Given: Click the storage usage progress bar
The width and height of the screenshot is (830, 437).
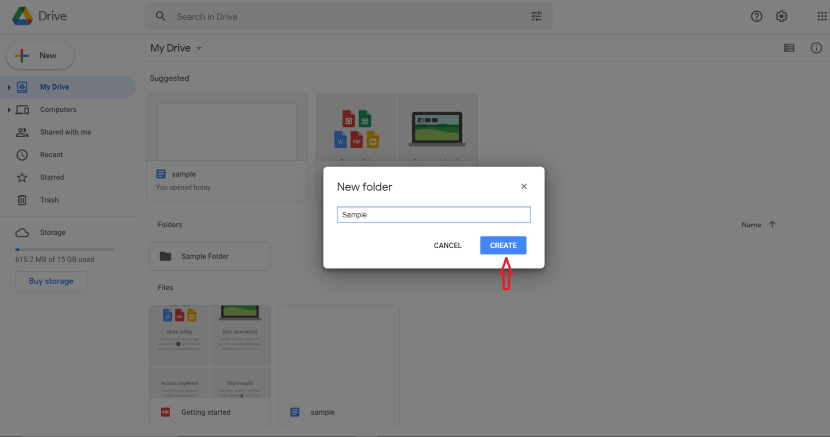Looking at the screenshot, I should (65, 249).
